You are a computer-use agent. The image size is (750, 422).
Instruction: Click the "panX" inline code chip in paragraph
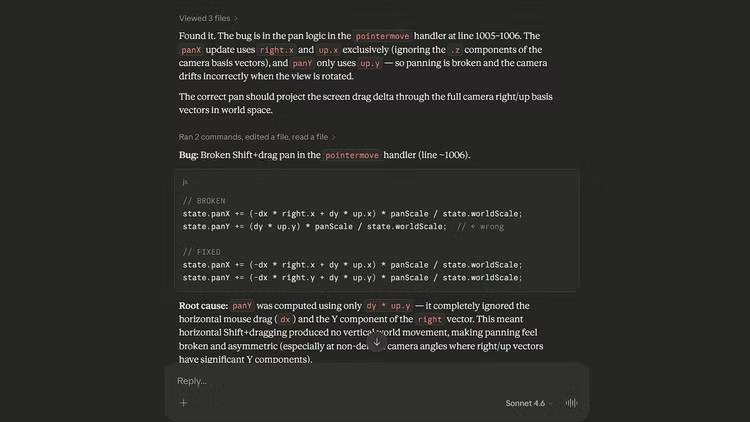[x=191, y=49]
